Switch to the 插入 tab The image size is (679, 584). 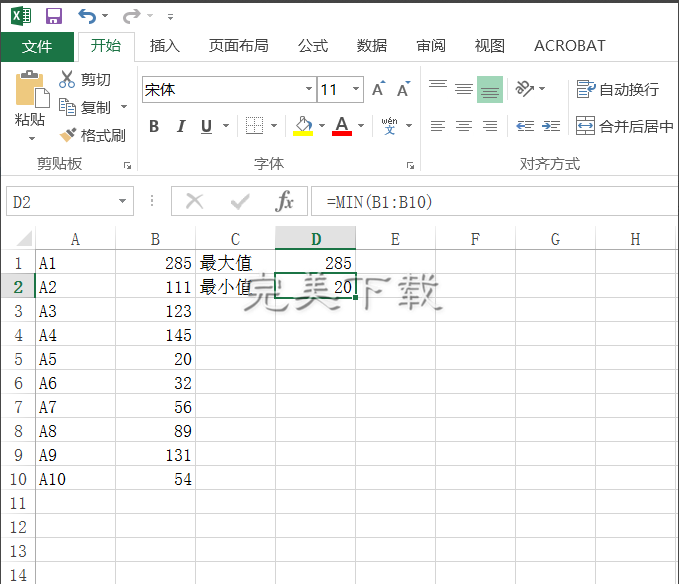tap(165, 45)
